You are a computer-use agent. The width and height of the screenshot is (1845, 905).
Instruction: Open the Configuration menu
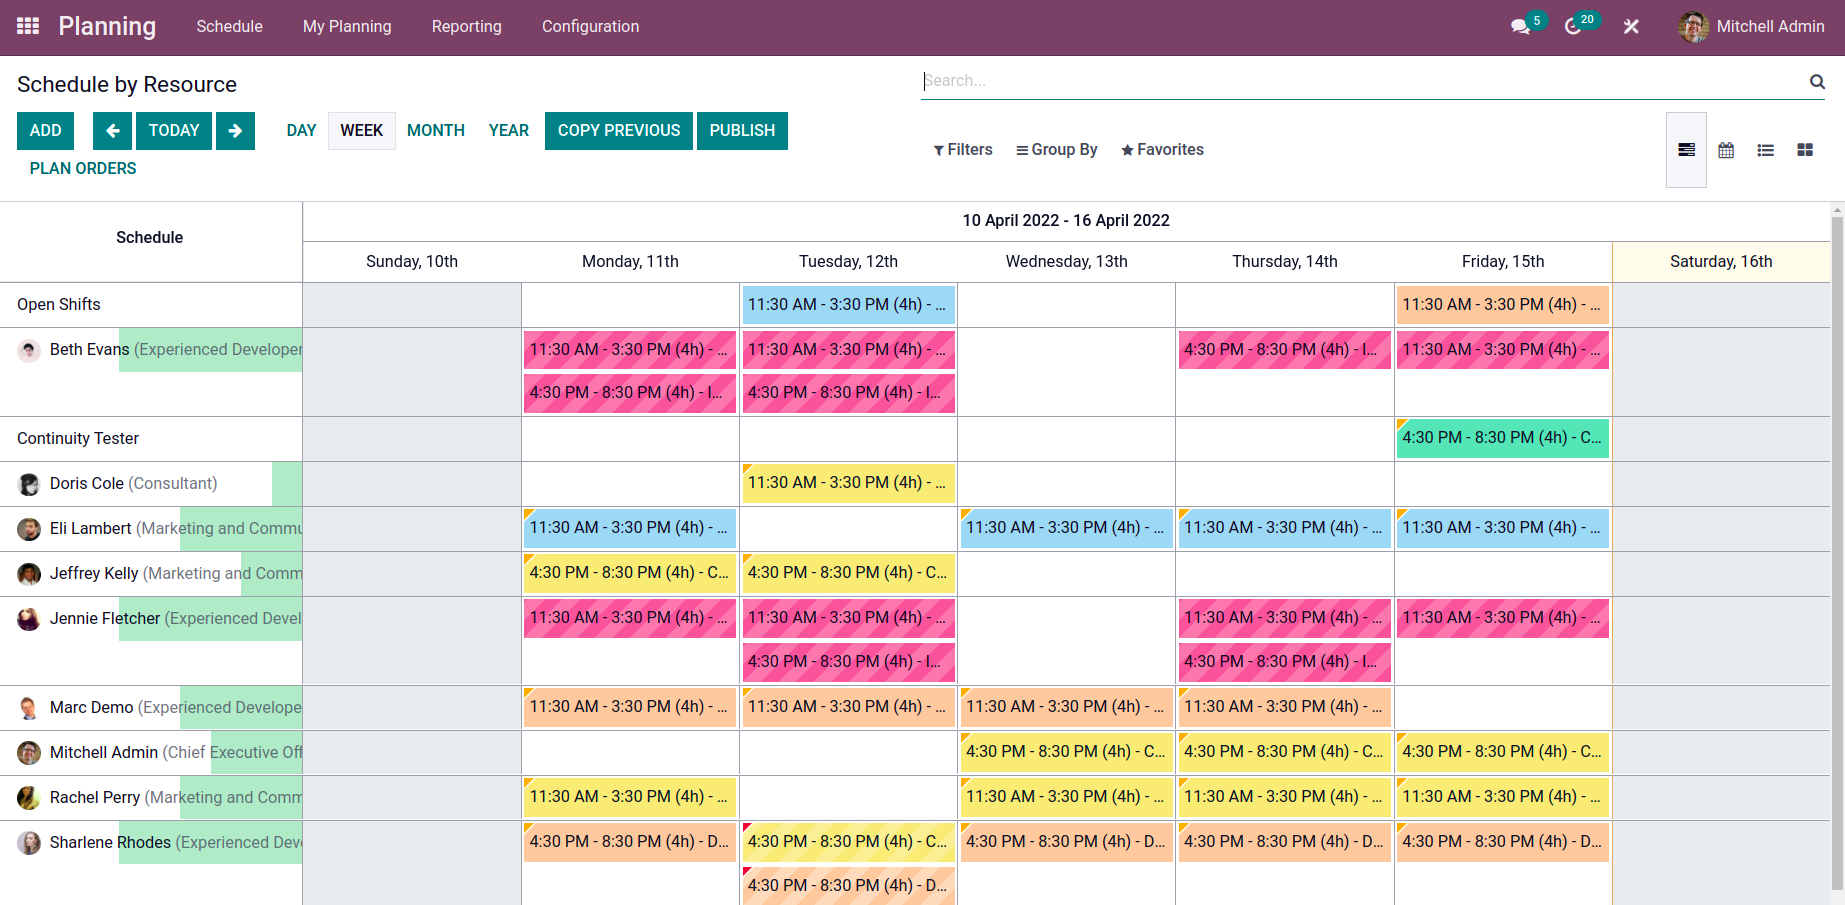coord(590,27)
